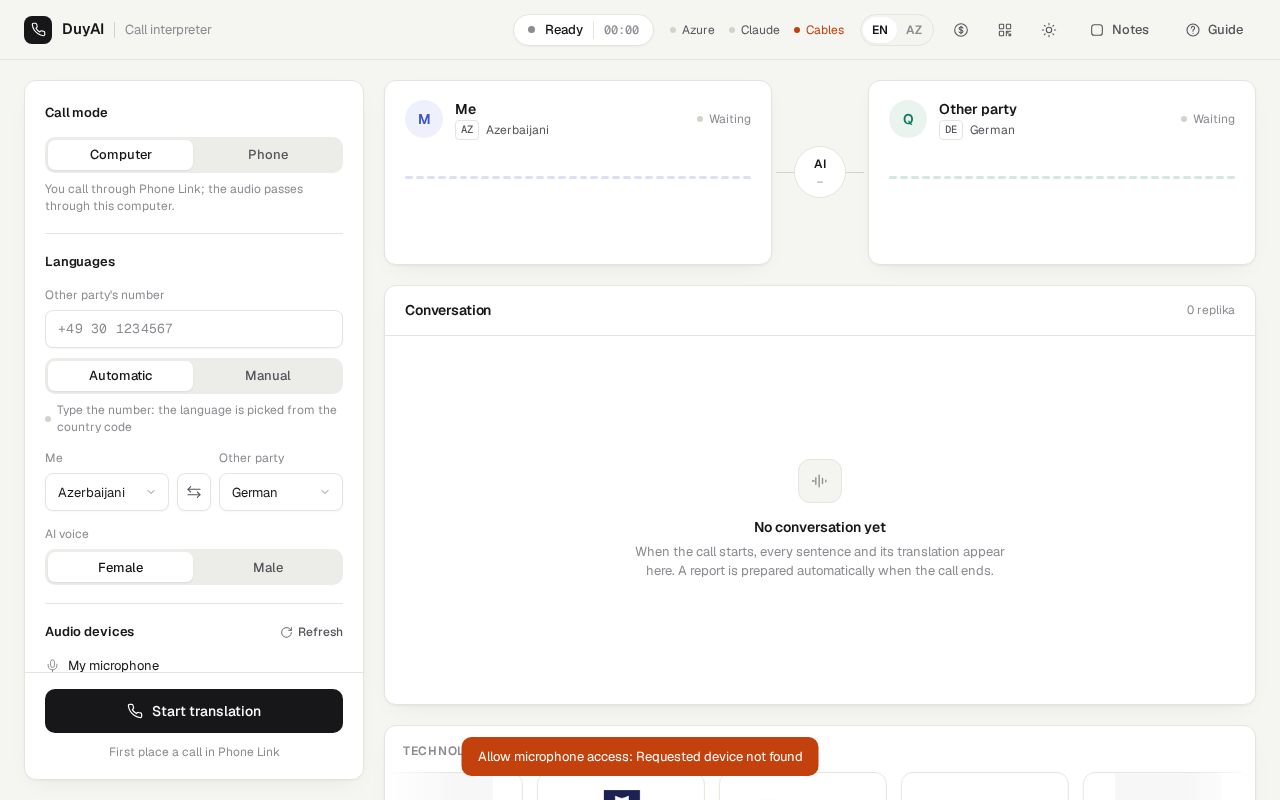Switch call mode to Phone
This screenshot has height=800, width=1280.
click(x=268, y=155)
